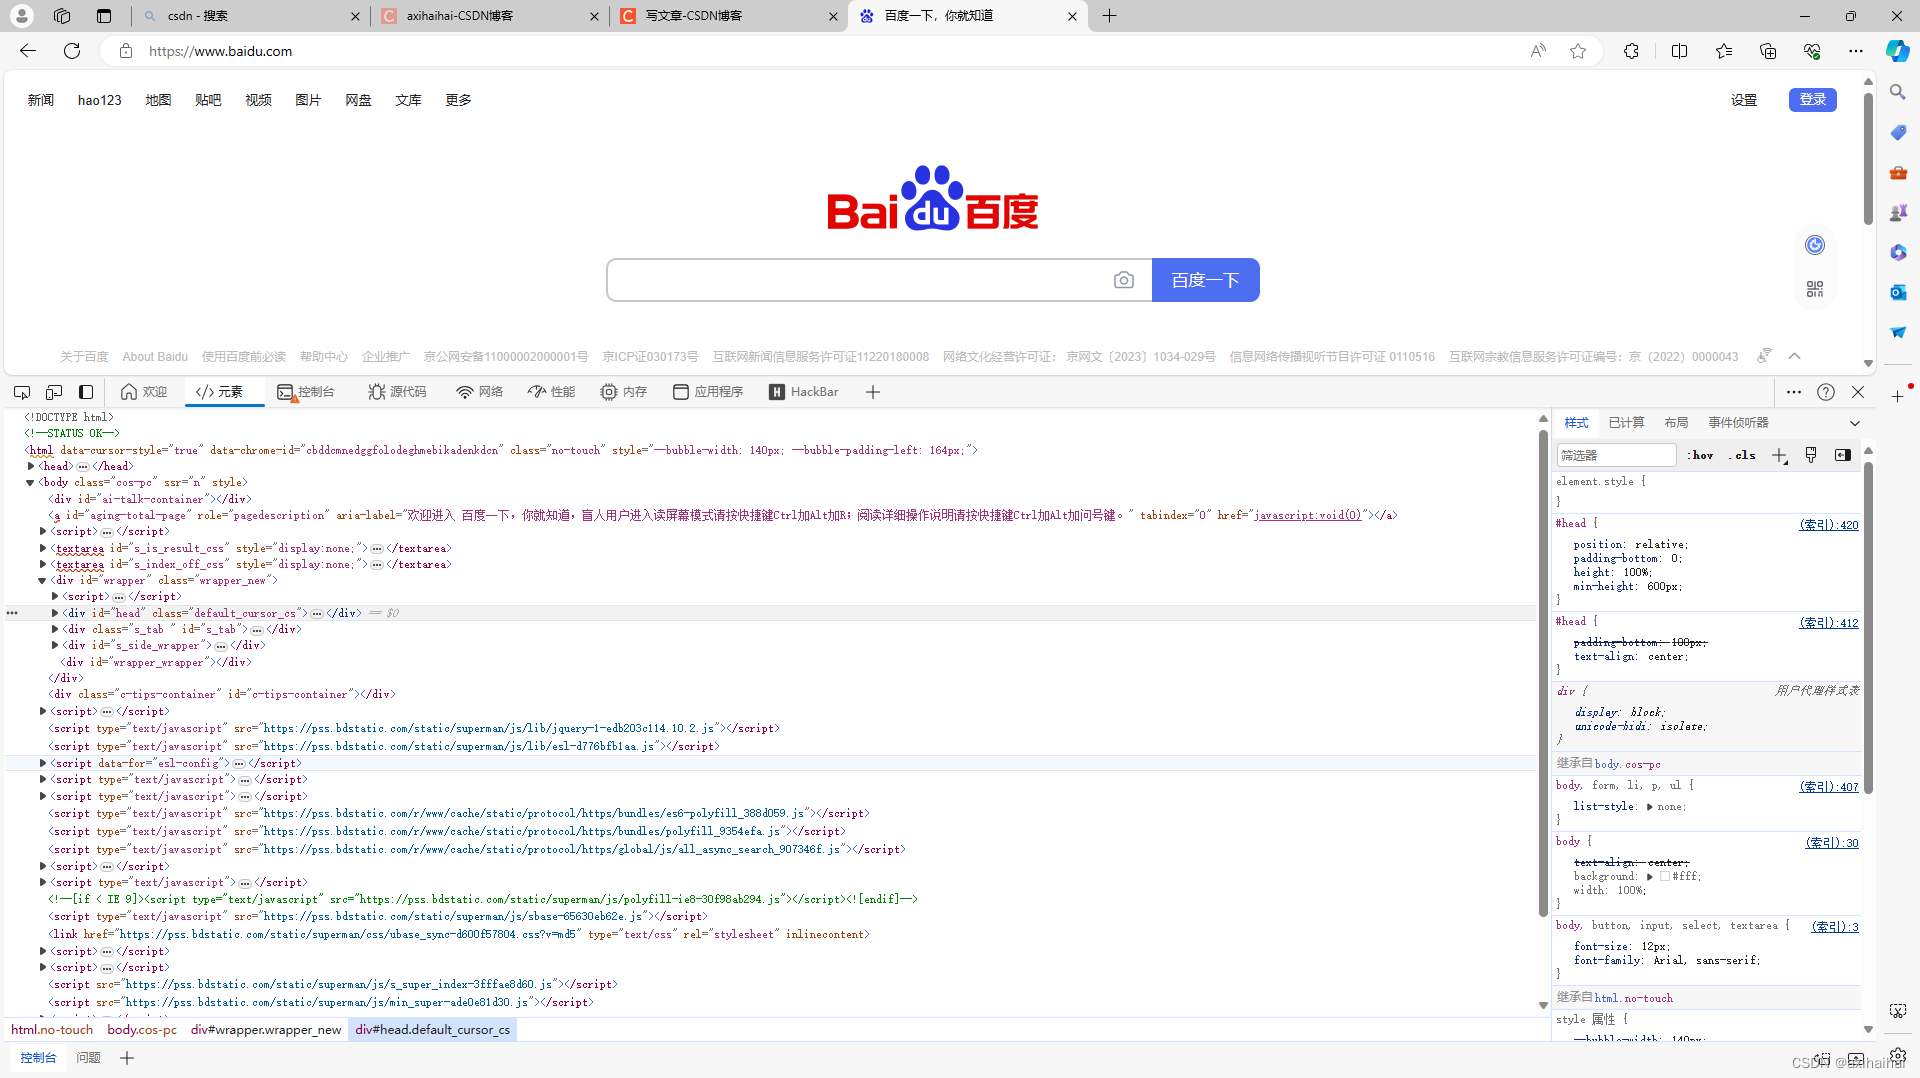
Task: Open the Copilot icon
Action: (x=1897, y=51)
